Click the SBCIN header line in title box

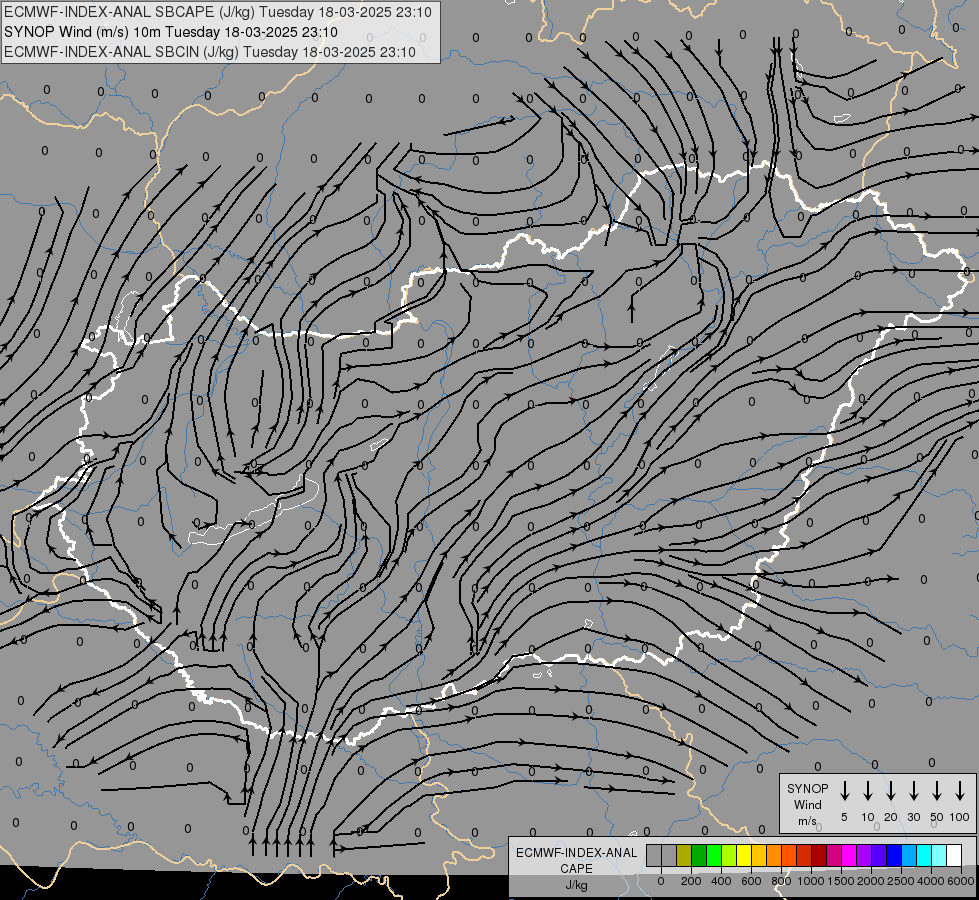(210, 52)
